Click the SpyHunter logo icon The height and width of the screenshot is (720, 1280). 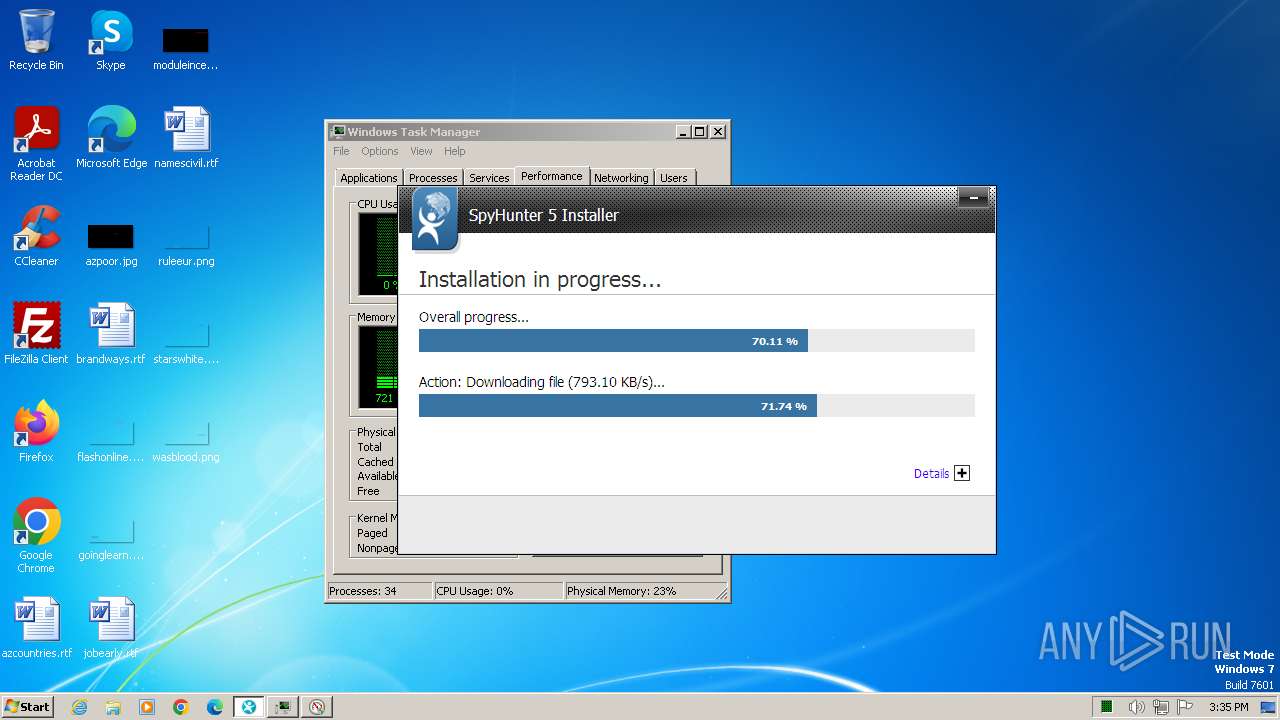coord(435,220)
